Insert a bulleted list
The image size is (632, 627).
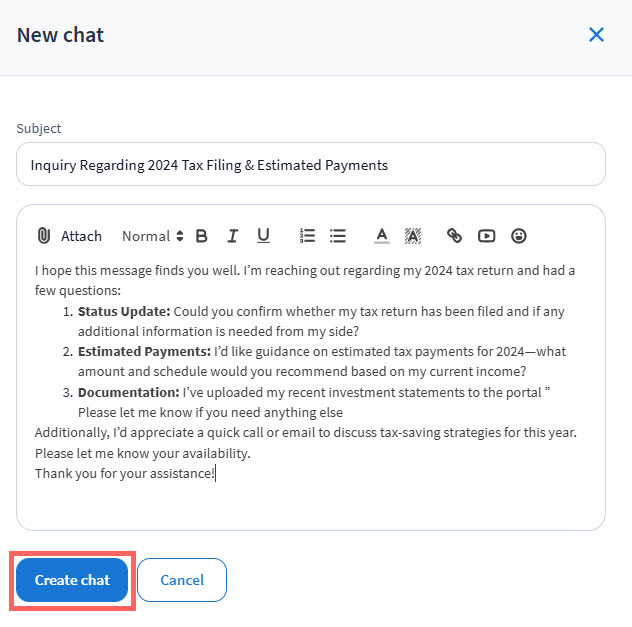[338, 236]
